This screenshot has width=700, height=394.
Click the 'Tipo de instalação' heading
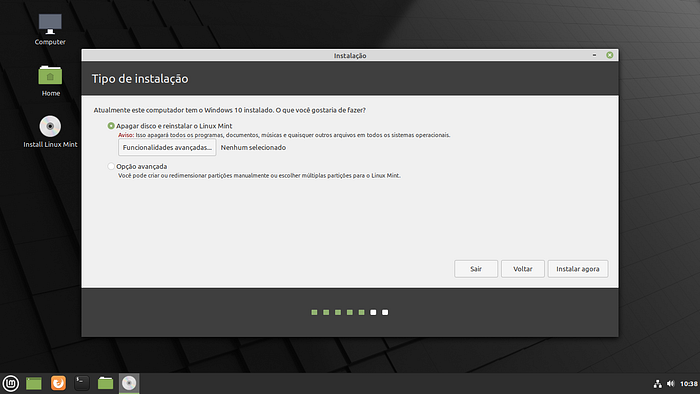tap(140, 79)
